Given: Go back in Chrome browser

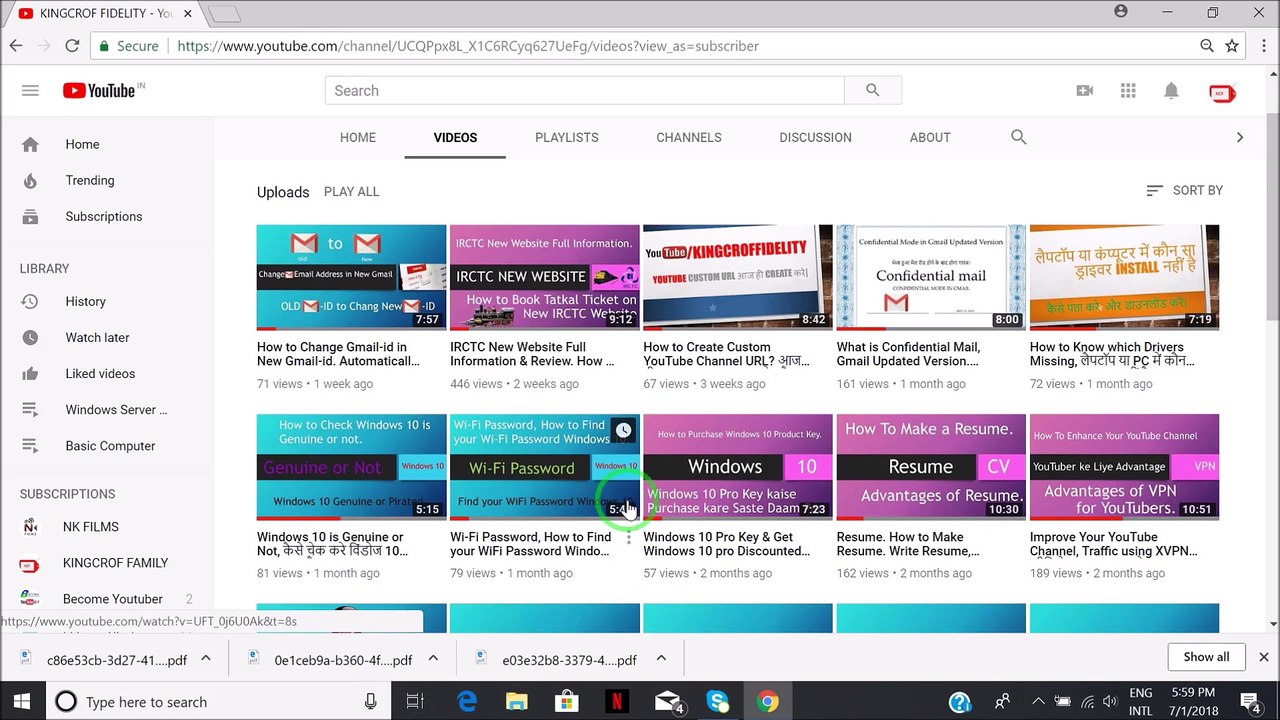Looking at the screenshot, I should point(16,45).
